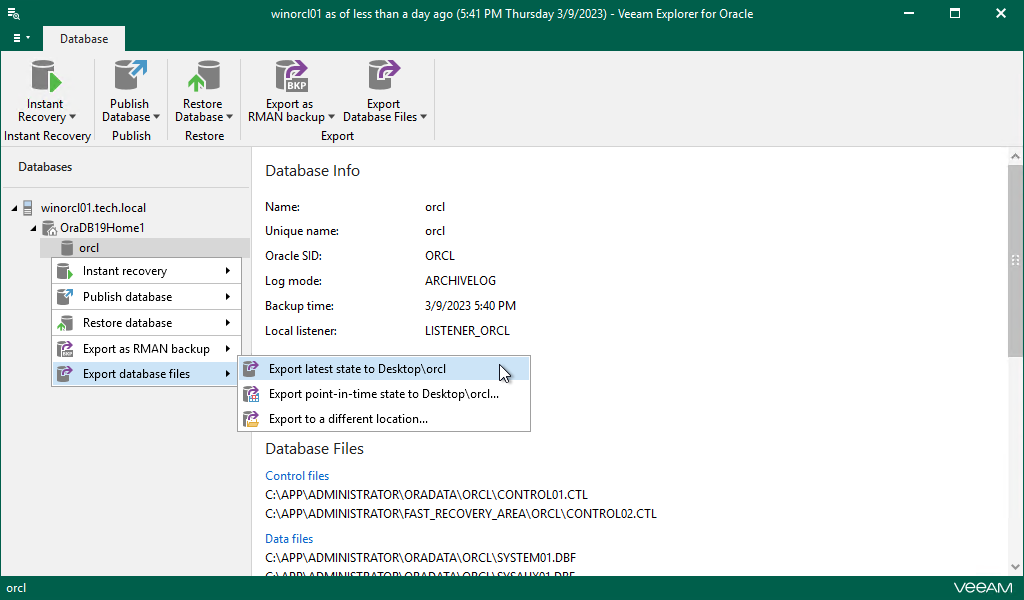1024x600 pixels.
Task: Open the main application menu dropdown
Action: point(19,38)
